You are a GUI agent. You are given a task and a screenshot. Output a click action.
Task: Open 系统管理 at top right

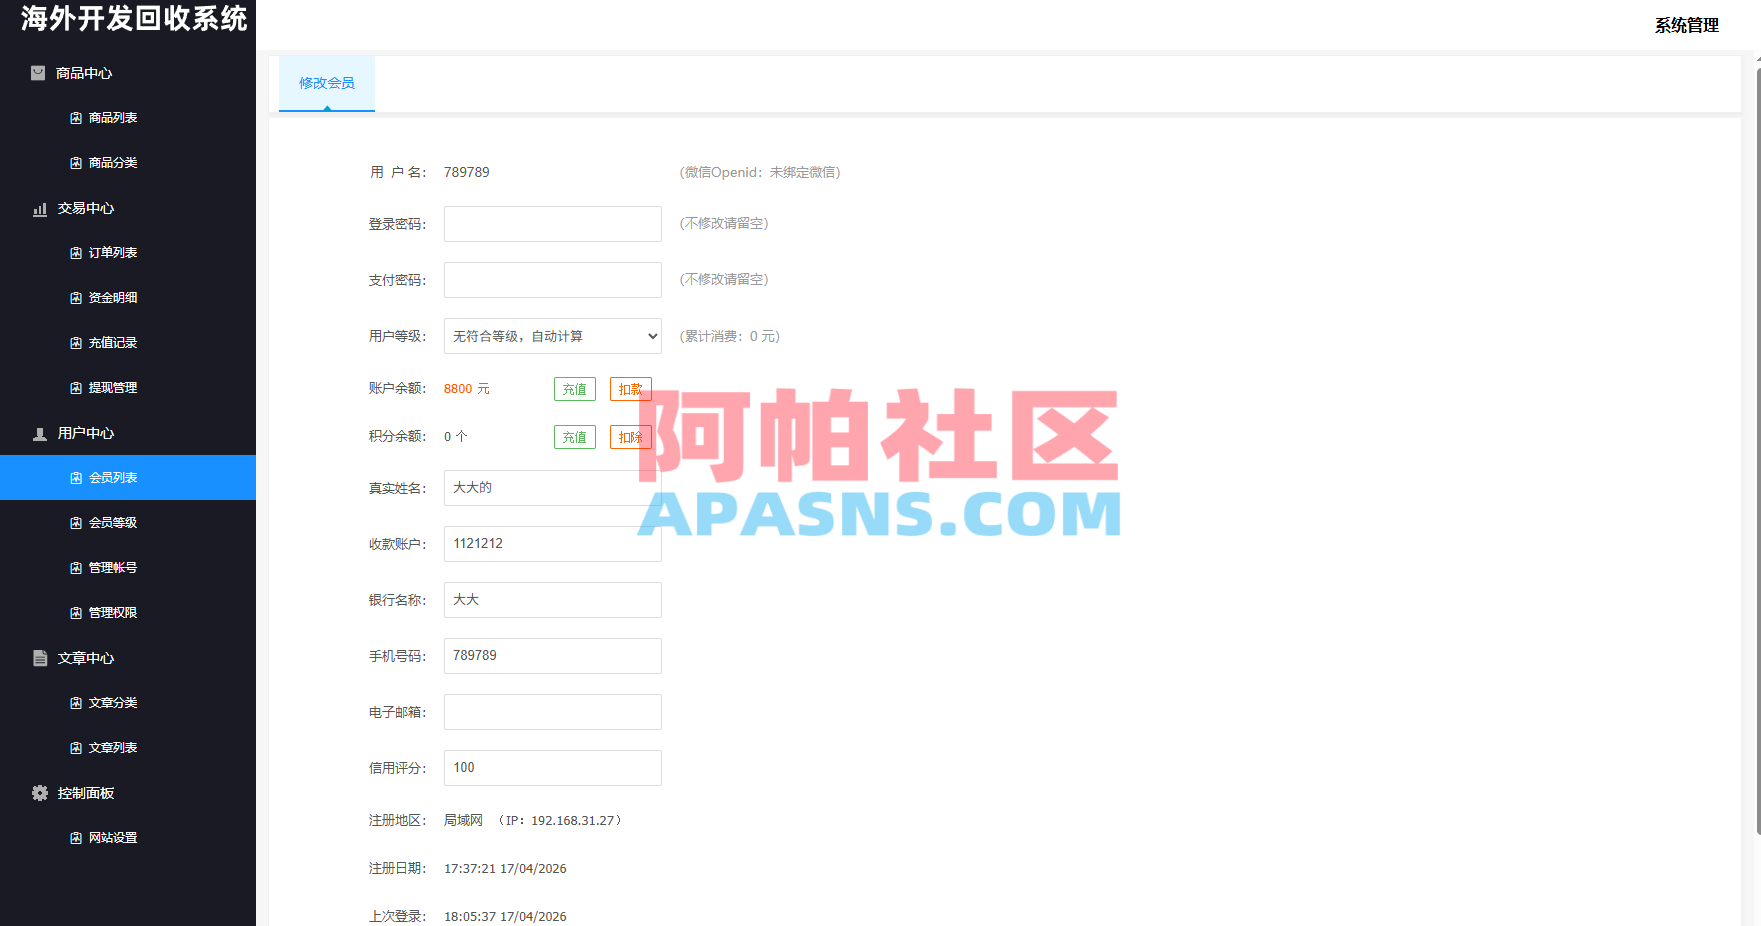[1686, 26]
